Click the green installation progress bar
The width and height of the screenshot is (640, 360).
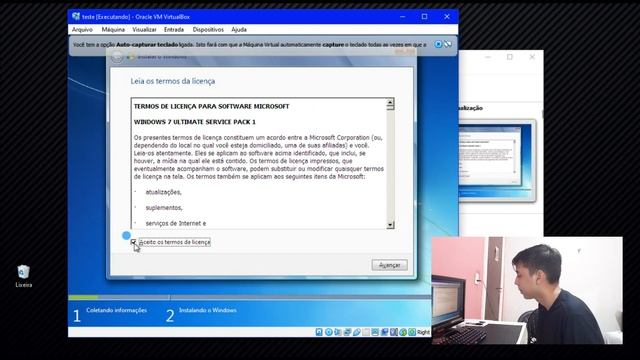click(83, 297)
